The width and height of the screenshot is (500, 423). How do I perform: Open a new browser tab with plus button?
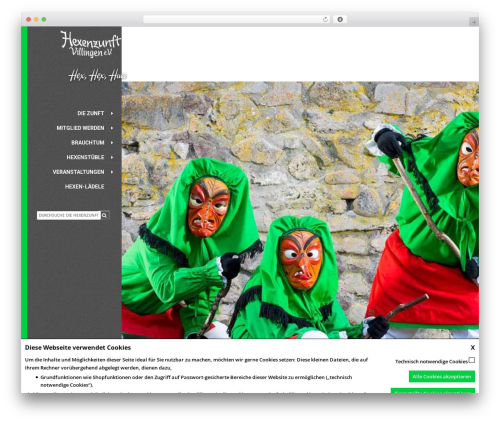click(474, 22)
